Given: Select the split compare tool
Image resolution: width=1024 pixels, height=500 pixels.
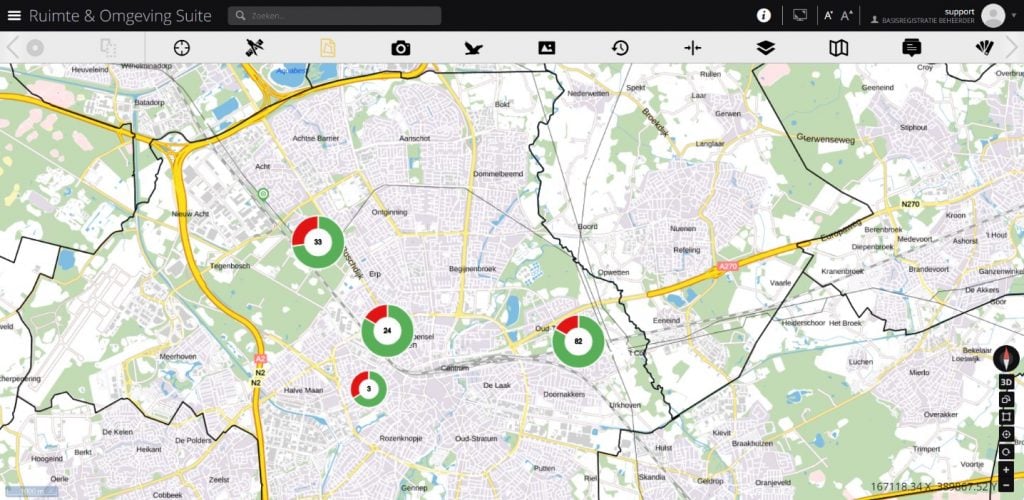Looking at the screenshot, I should click(x=693, y=48).
